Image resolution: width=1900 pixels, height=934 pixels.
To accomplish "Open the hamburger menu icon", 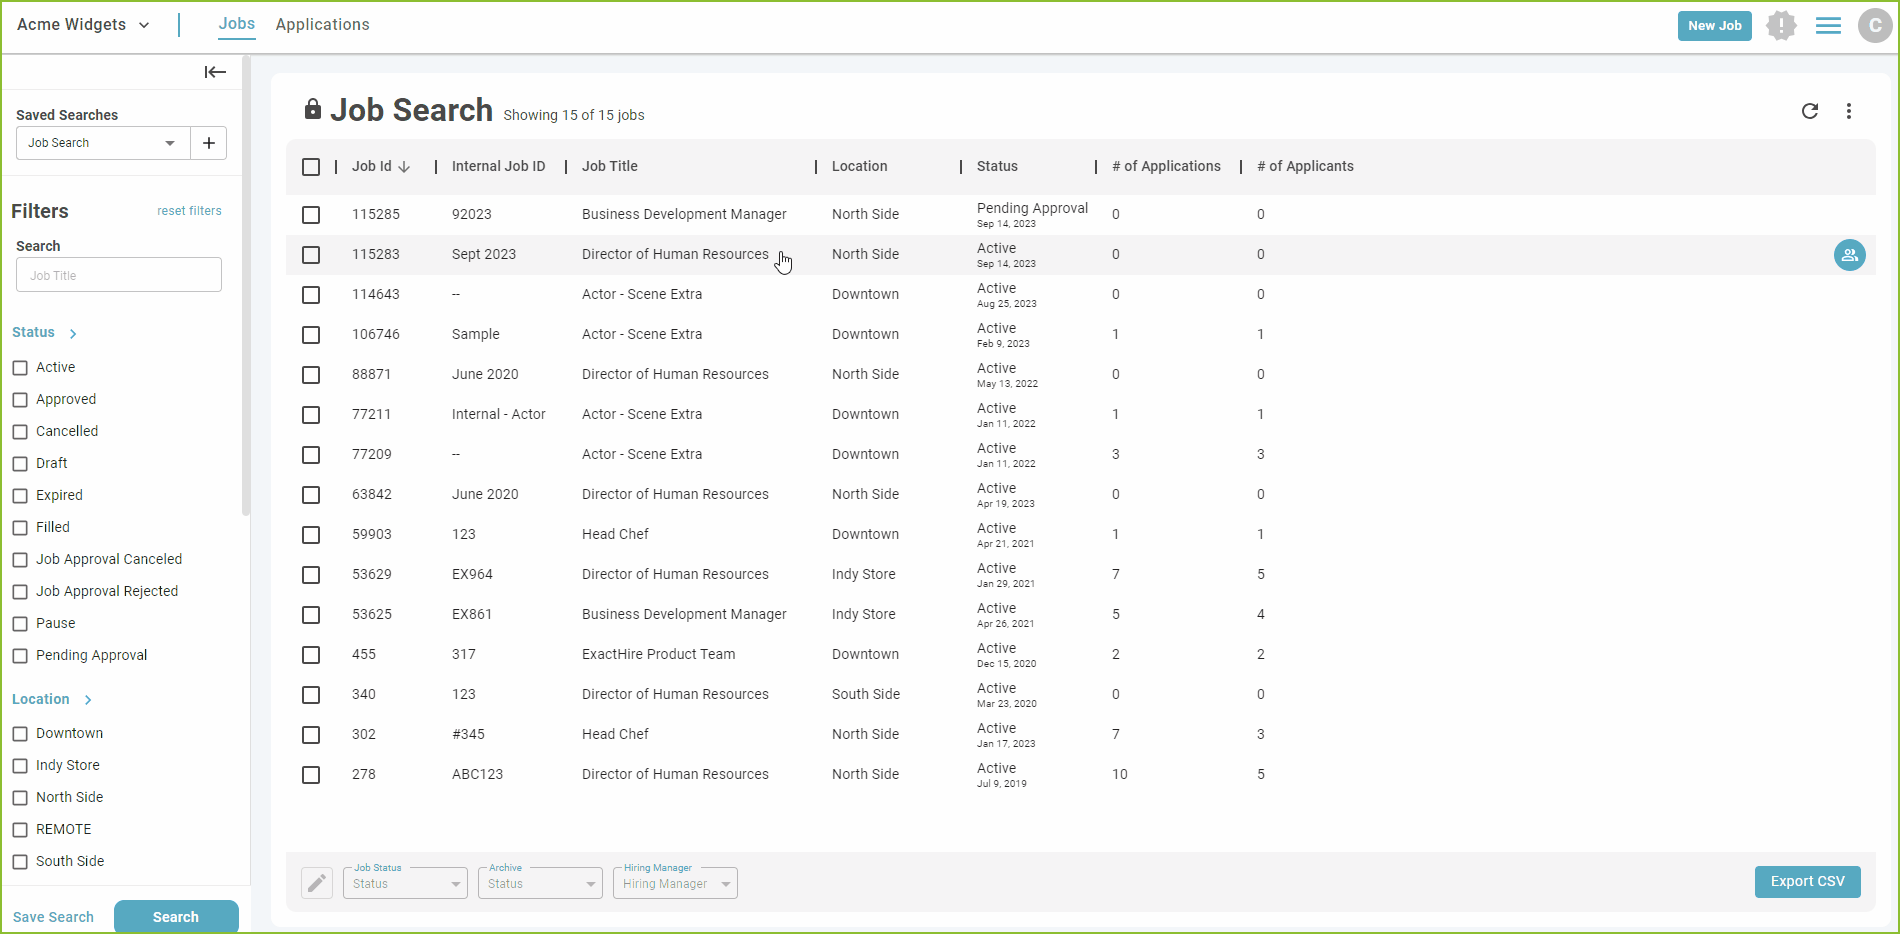I will [x=1828, y=25].
